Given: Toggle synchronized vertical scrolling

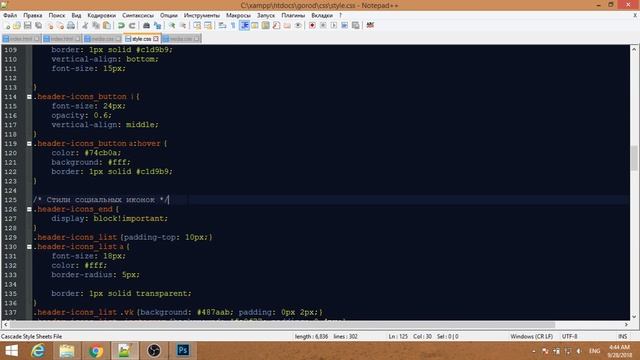Looking at the screenshot, I should pos(197,25).
